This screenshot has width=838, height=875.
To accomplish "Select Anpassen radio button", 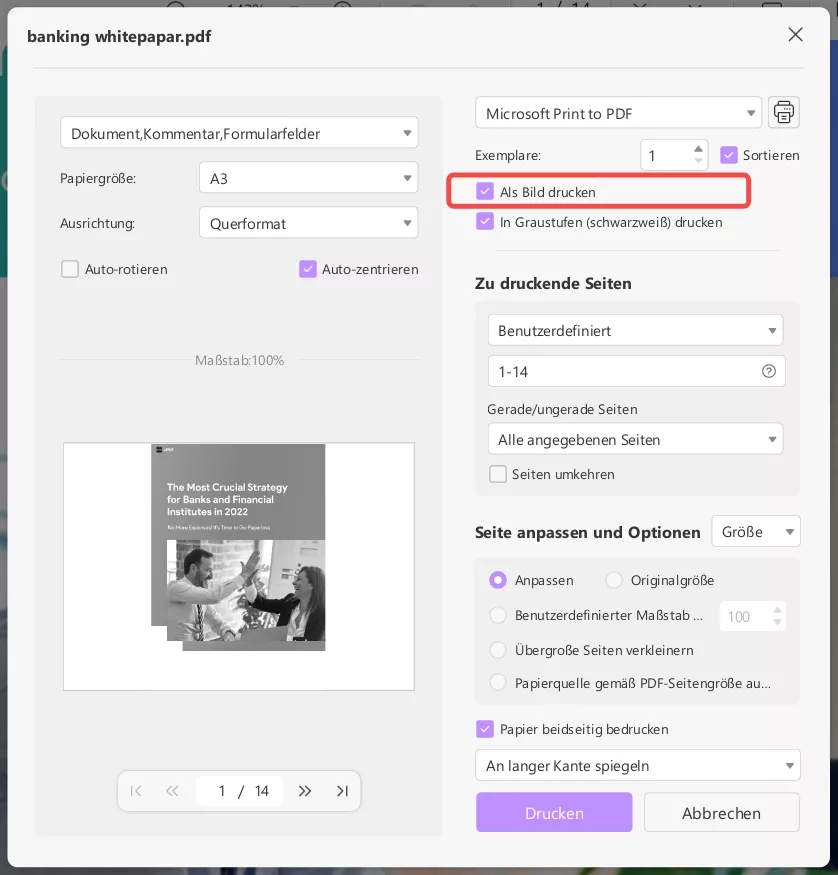I will [x=498, y=580].
